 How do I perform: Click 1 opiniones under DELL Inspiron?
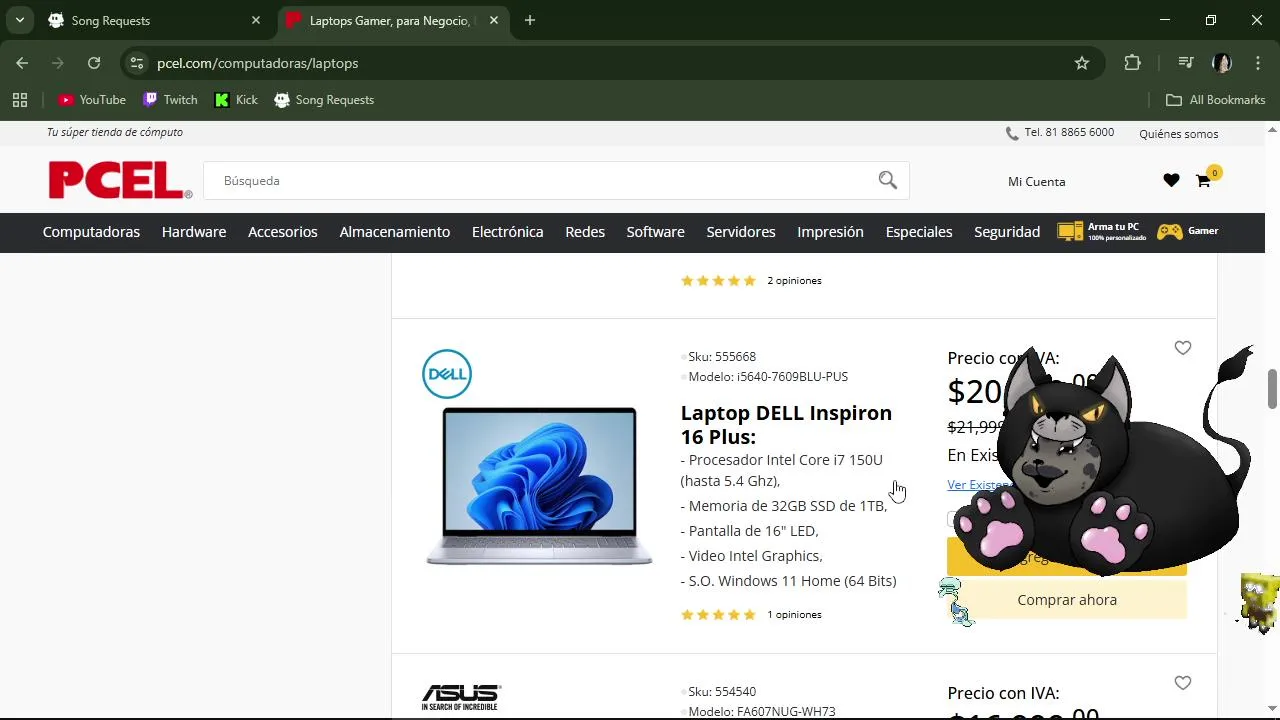tap(794, 615)
